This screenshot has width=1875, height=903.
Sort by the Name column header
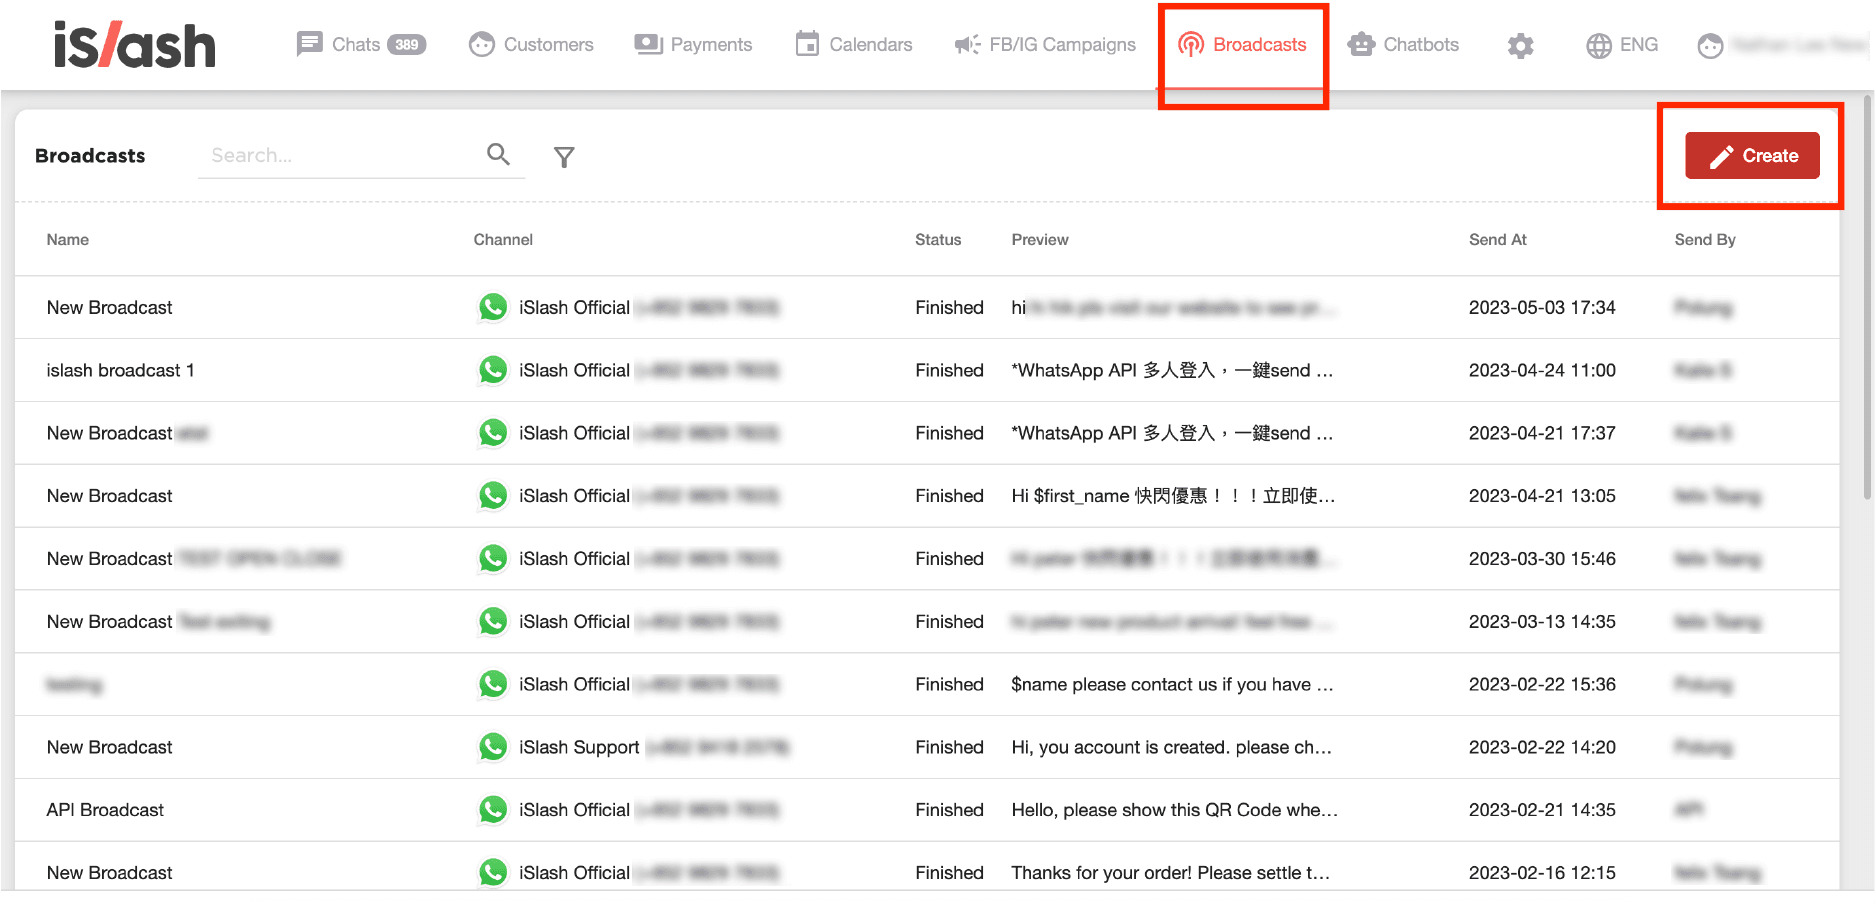pos(68,240)
